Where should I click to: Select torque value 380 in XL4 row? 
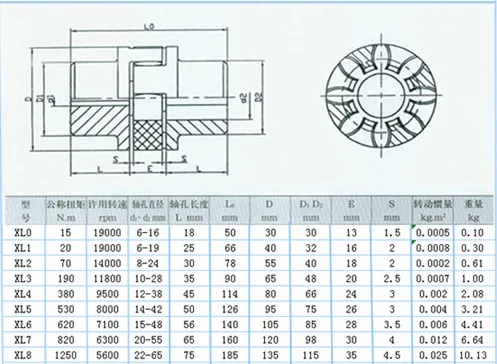pos(66,294)
